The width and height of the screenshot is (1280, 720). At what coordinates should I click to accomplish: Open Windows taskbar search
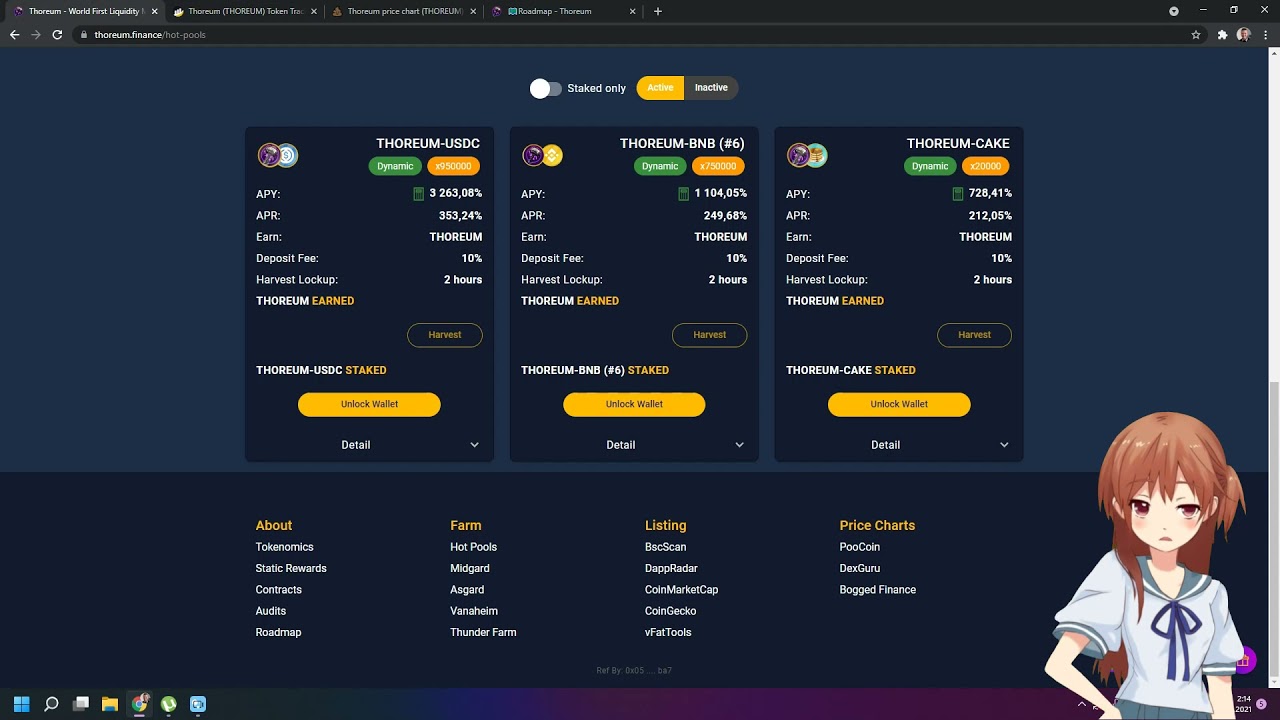coord(51,704)
